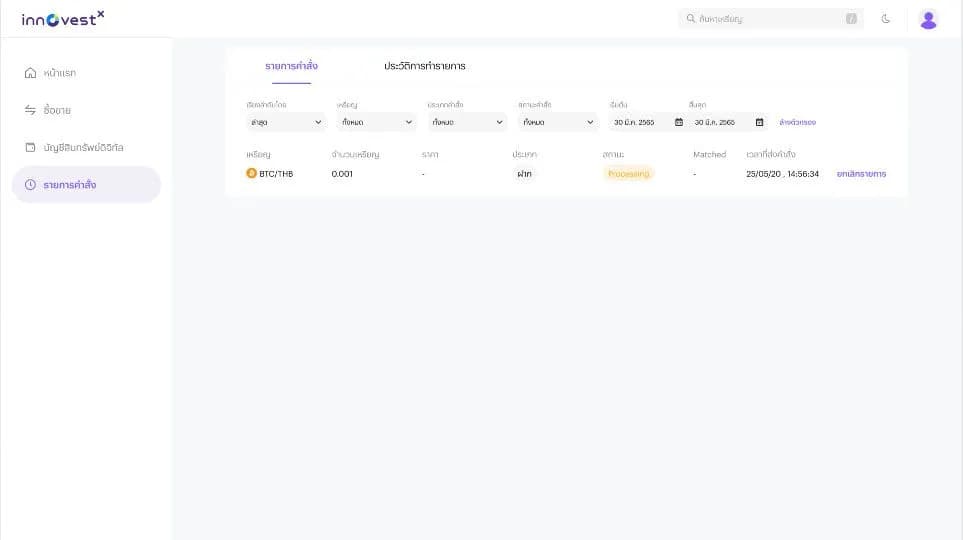Click the start date calendar icon
The height and width of the screenshot is (540, 963).
click(x=679, y=122)
